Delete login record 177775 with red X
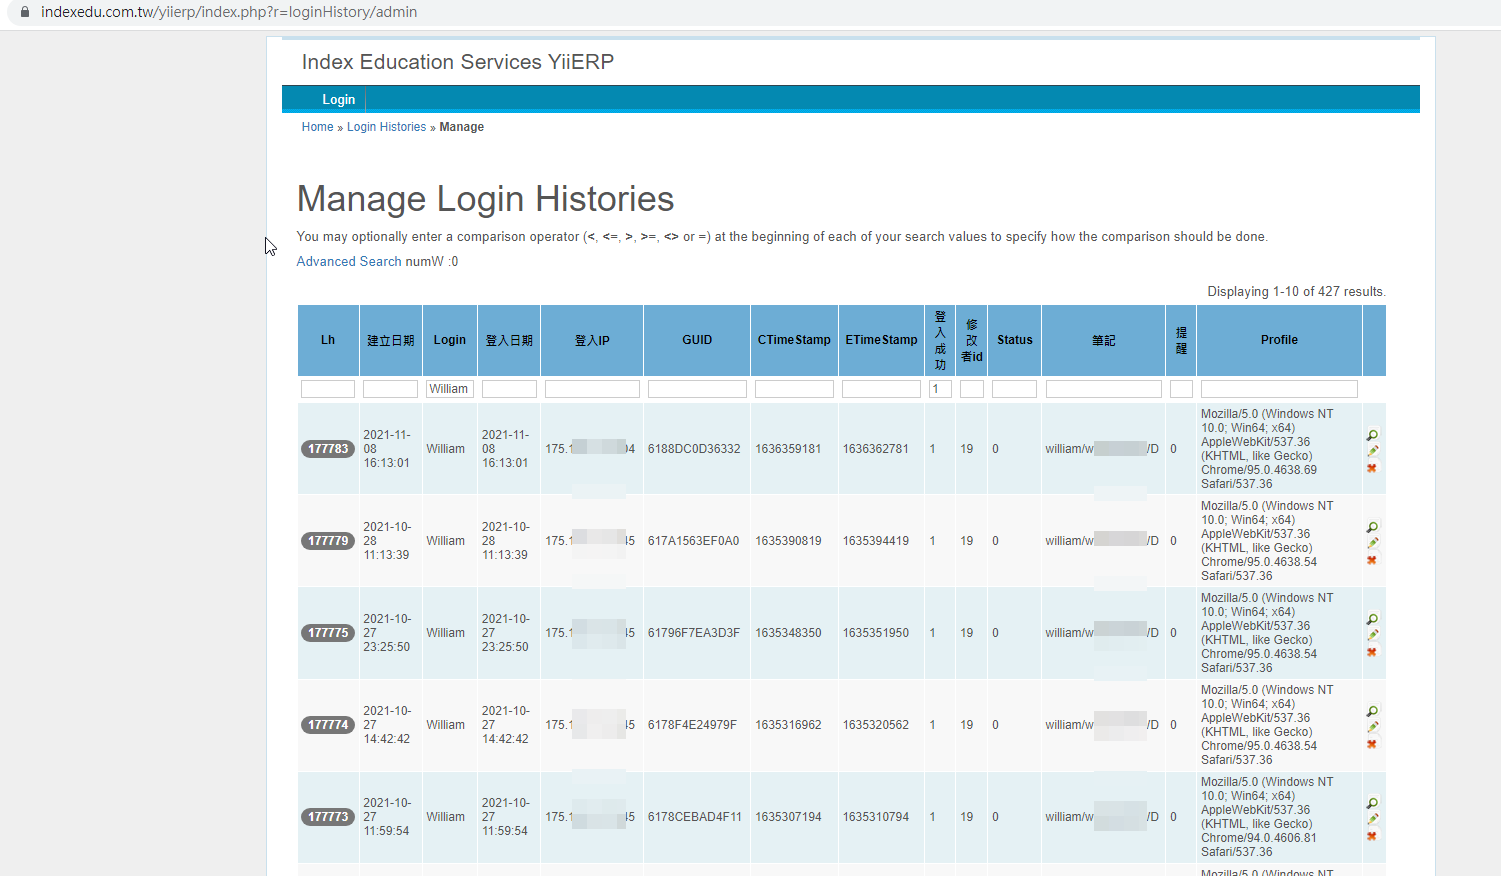 click(x=1372, y=652)
